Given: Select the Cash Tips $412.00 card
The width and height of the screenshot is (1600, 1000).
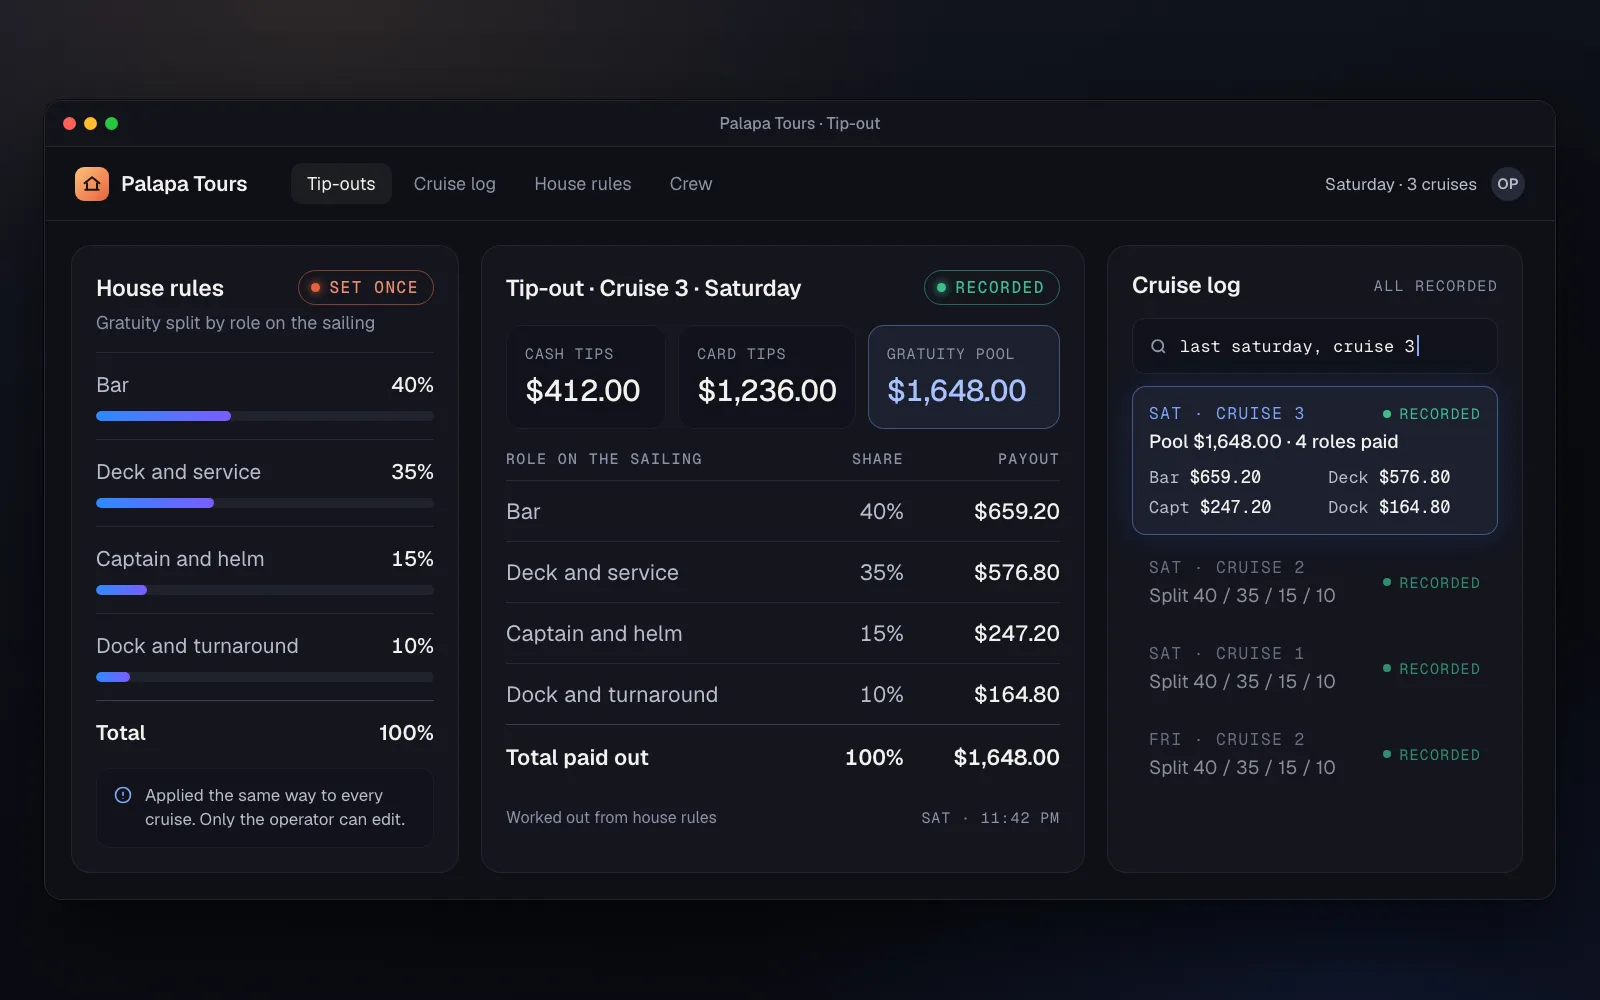Looking at the screenshot, I should pyautogui.click(x=585, y=377).
